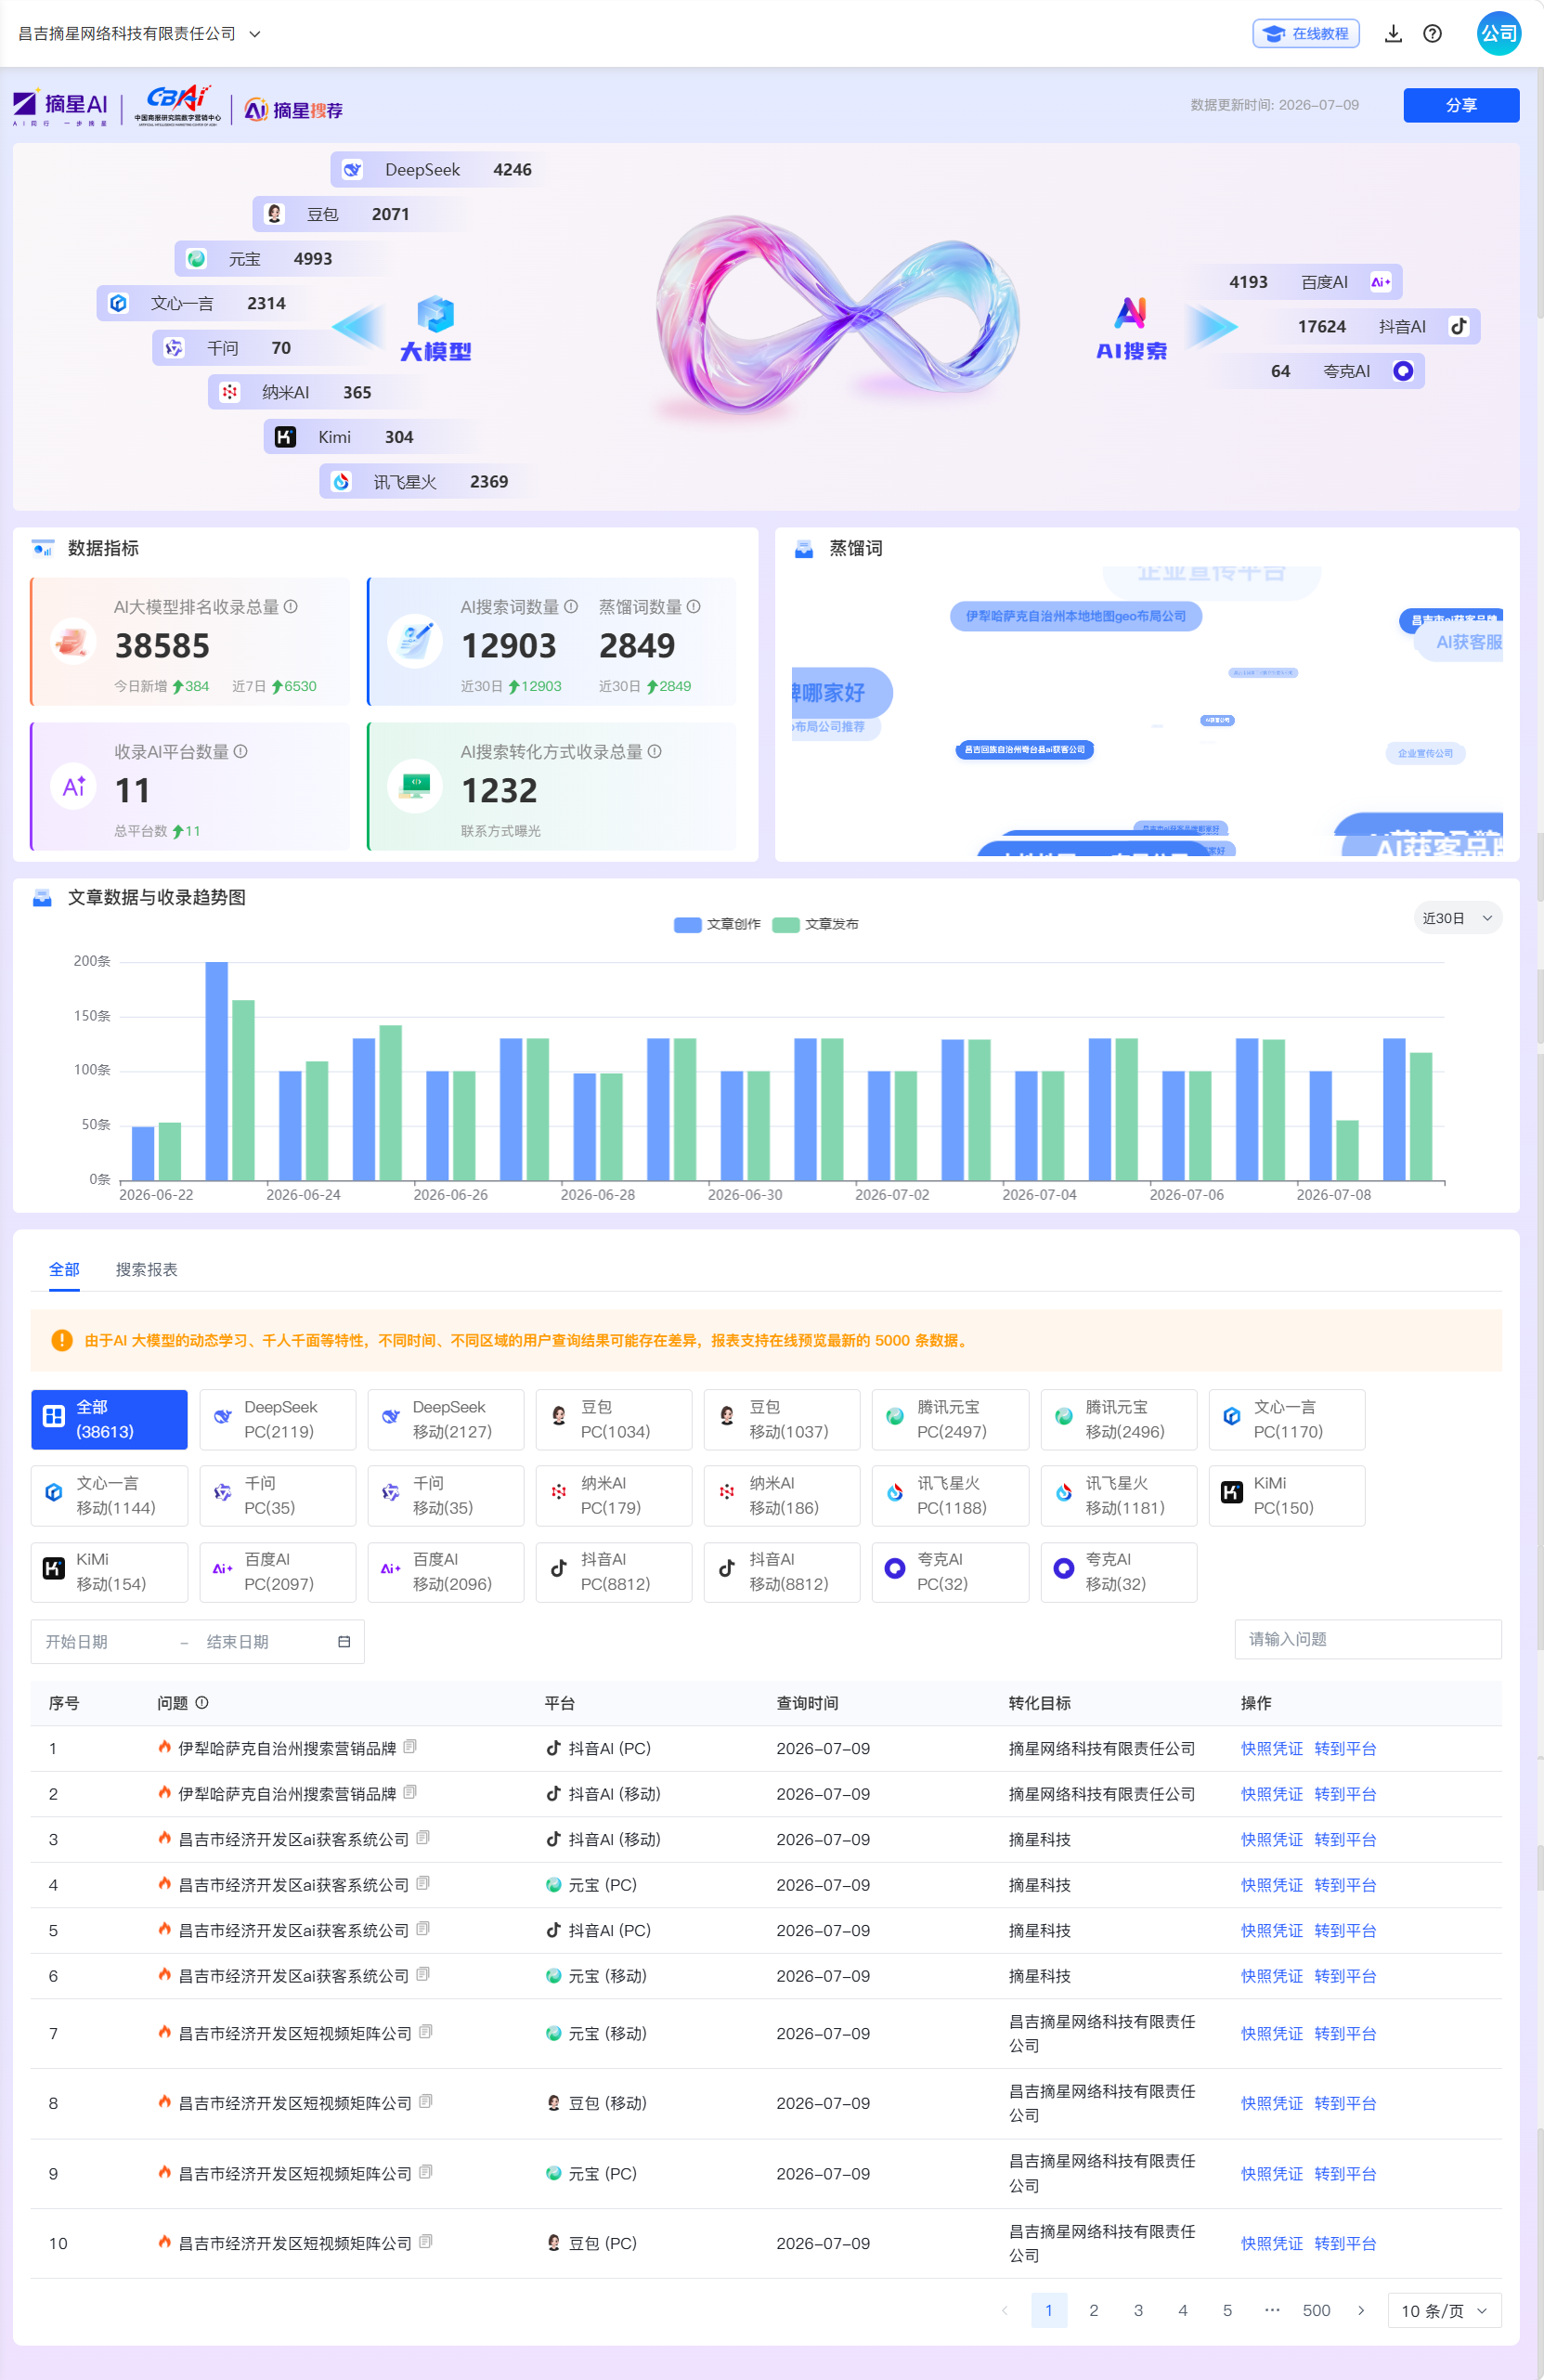Filter by 抖音AI PC(8812)

click(614, 1572)
